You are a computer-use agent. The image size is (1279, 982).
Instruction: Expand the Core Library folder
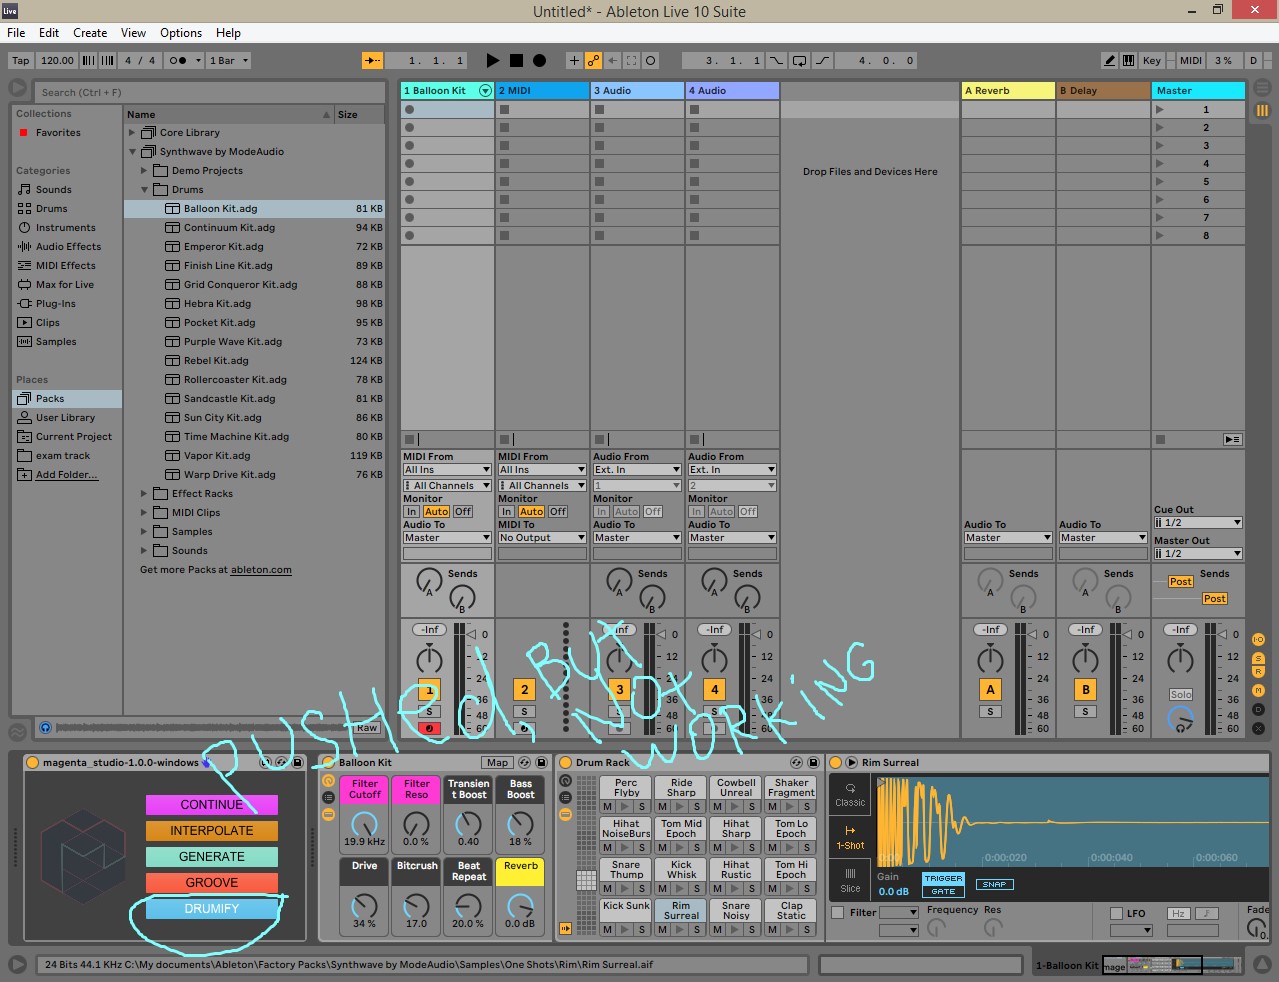(132, 132)
